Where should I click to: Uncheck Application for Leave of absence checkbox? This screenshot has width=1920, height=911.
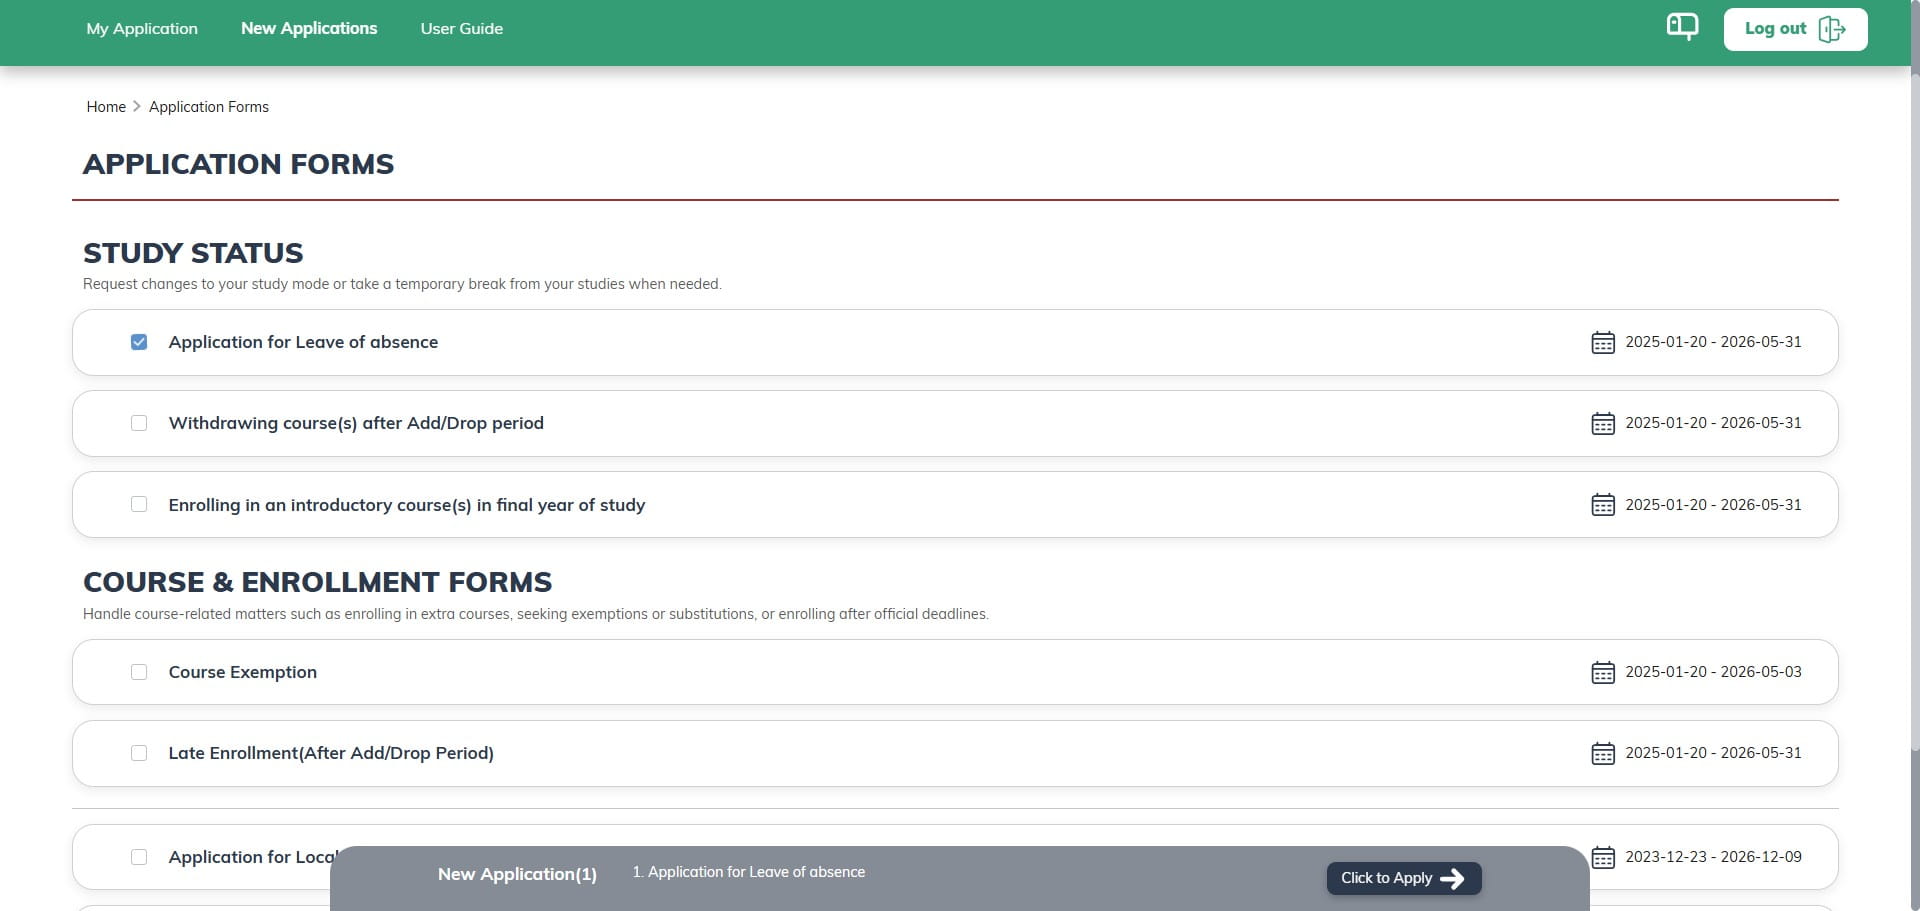coord(139,342)
